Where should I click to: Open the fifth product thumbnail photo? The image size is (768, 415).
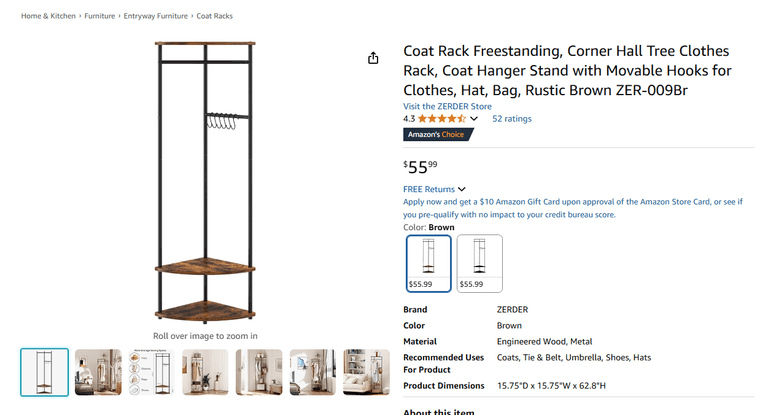pyautogui.click(x=259, y=372)
